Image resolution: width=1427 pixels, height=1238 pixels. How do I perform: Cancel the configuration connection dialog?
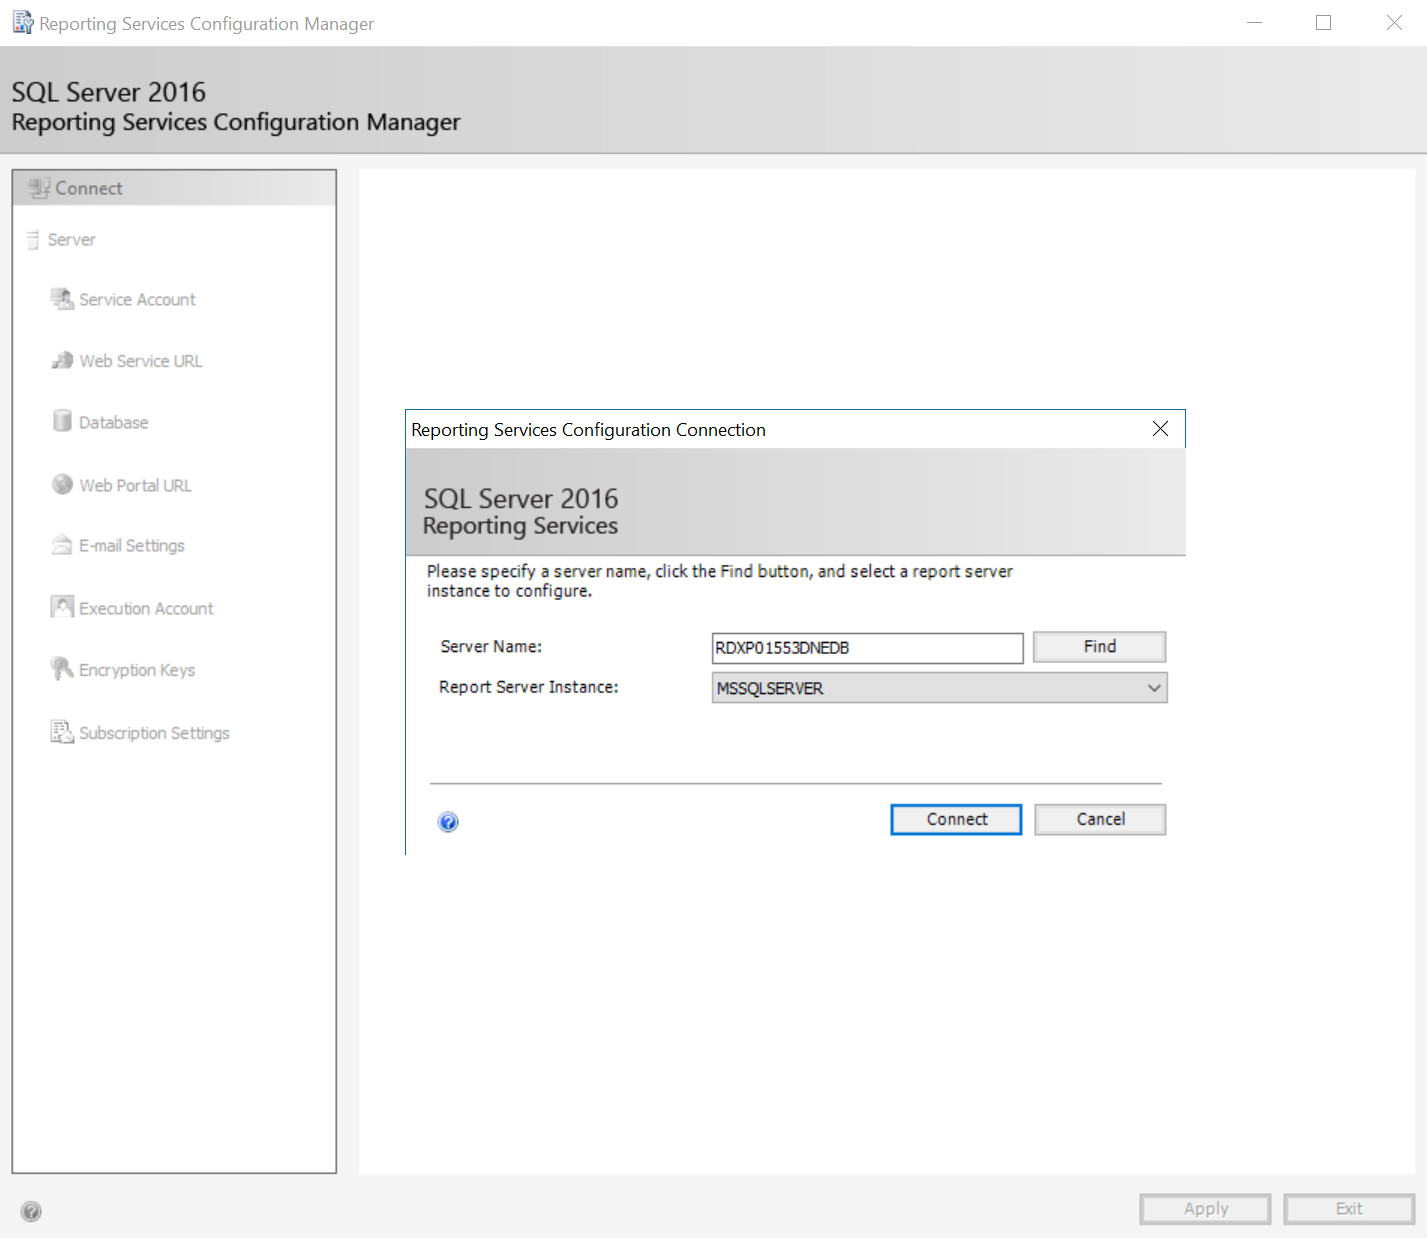click(x=1099, y=819)
